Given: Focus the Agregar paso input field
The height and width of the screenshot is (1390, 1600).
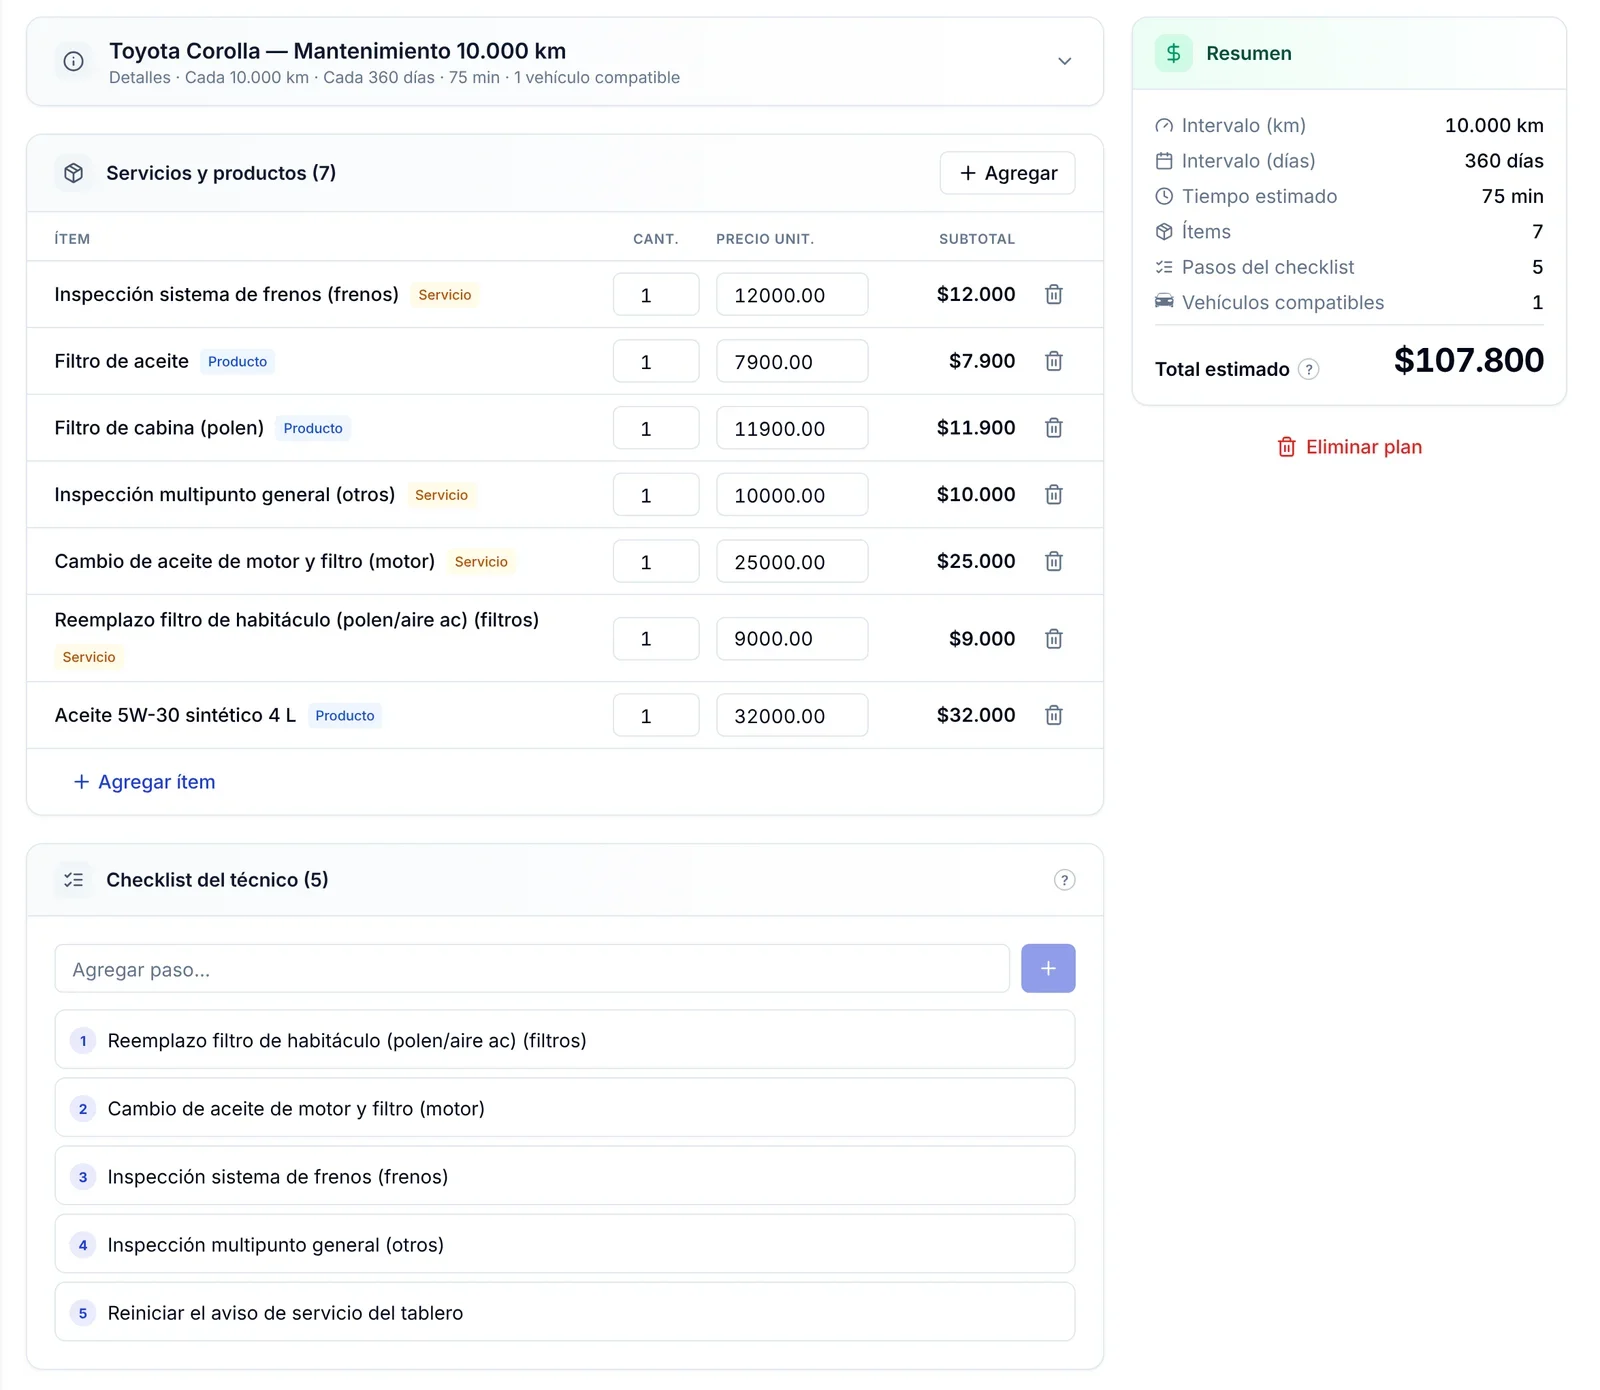Looking at the screenshot, I should click(532, 969).
